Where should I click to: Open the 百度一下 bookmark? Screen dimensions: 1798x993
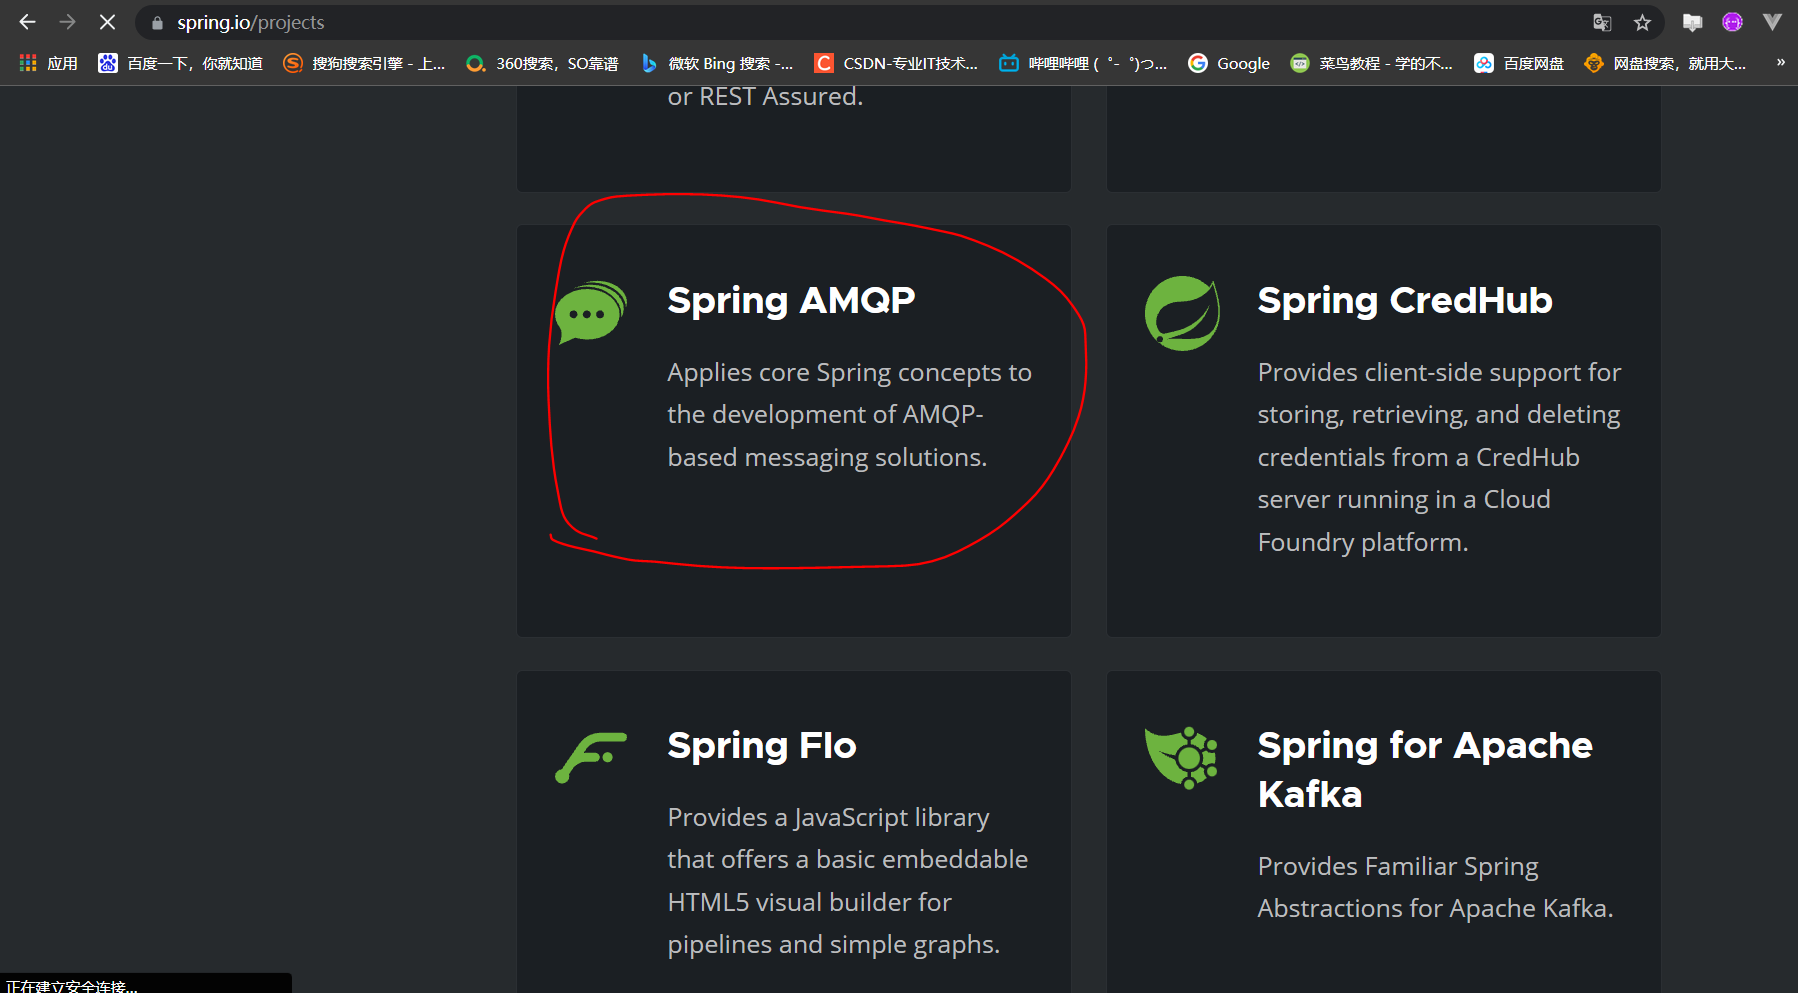tap(180, 63)
